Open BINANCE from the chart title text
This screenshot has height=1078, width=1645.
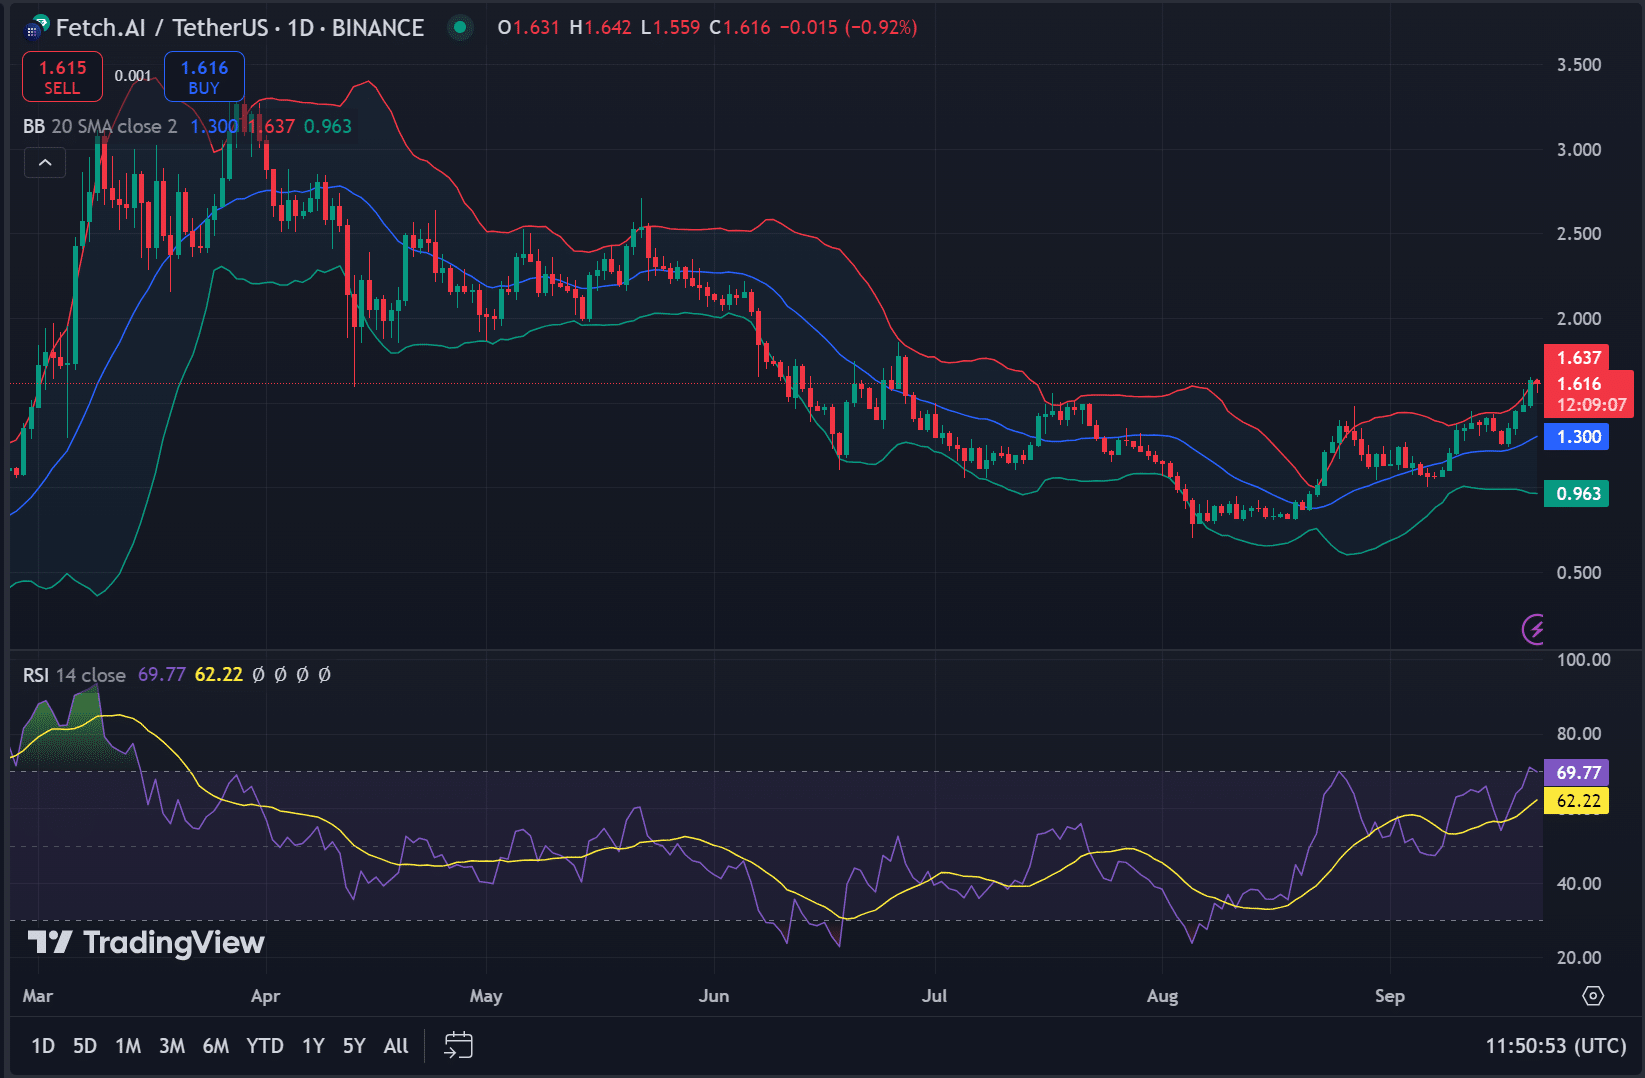point(378,27)
